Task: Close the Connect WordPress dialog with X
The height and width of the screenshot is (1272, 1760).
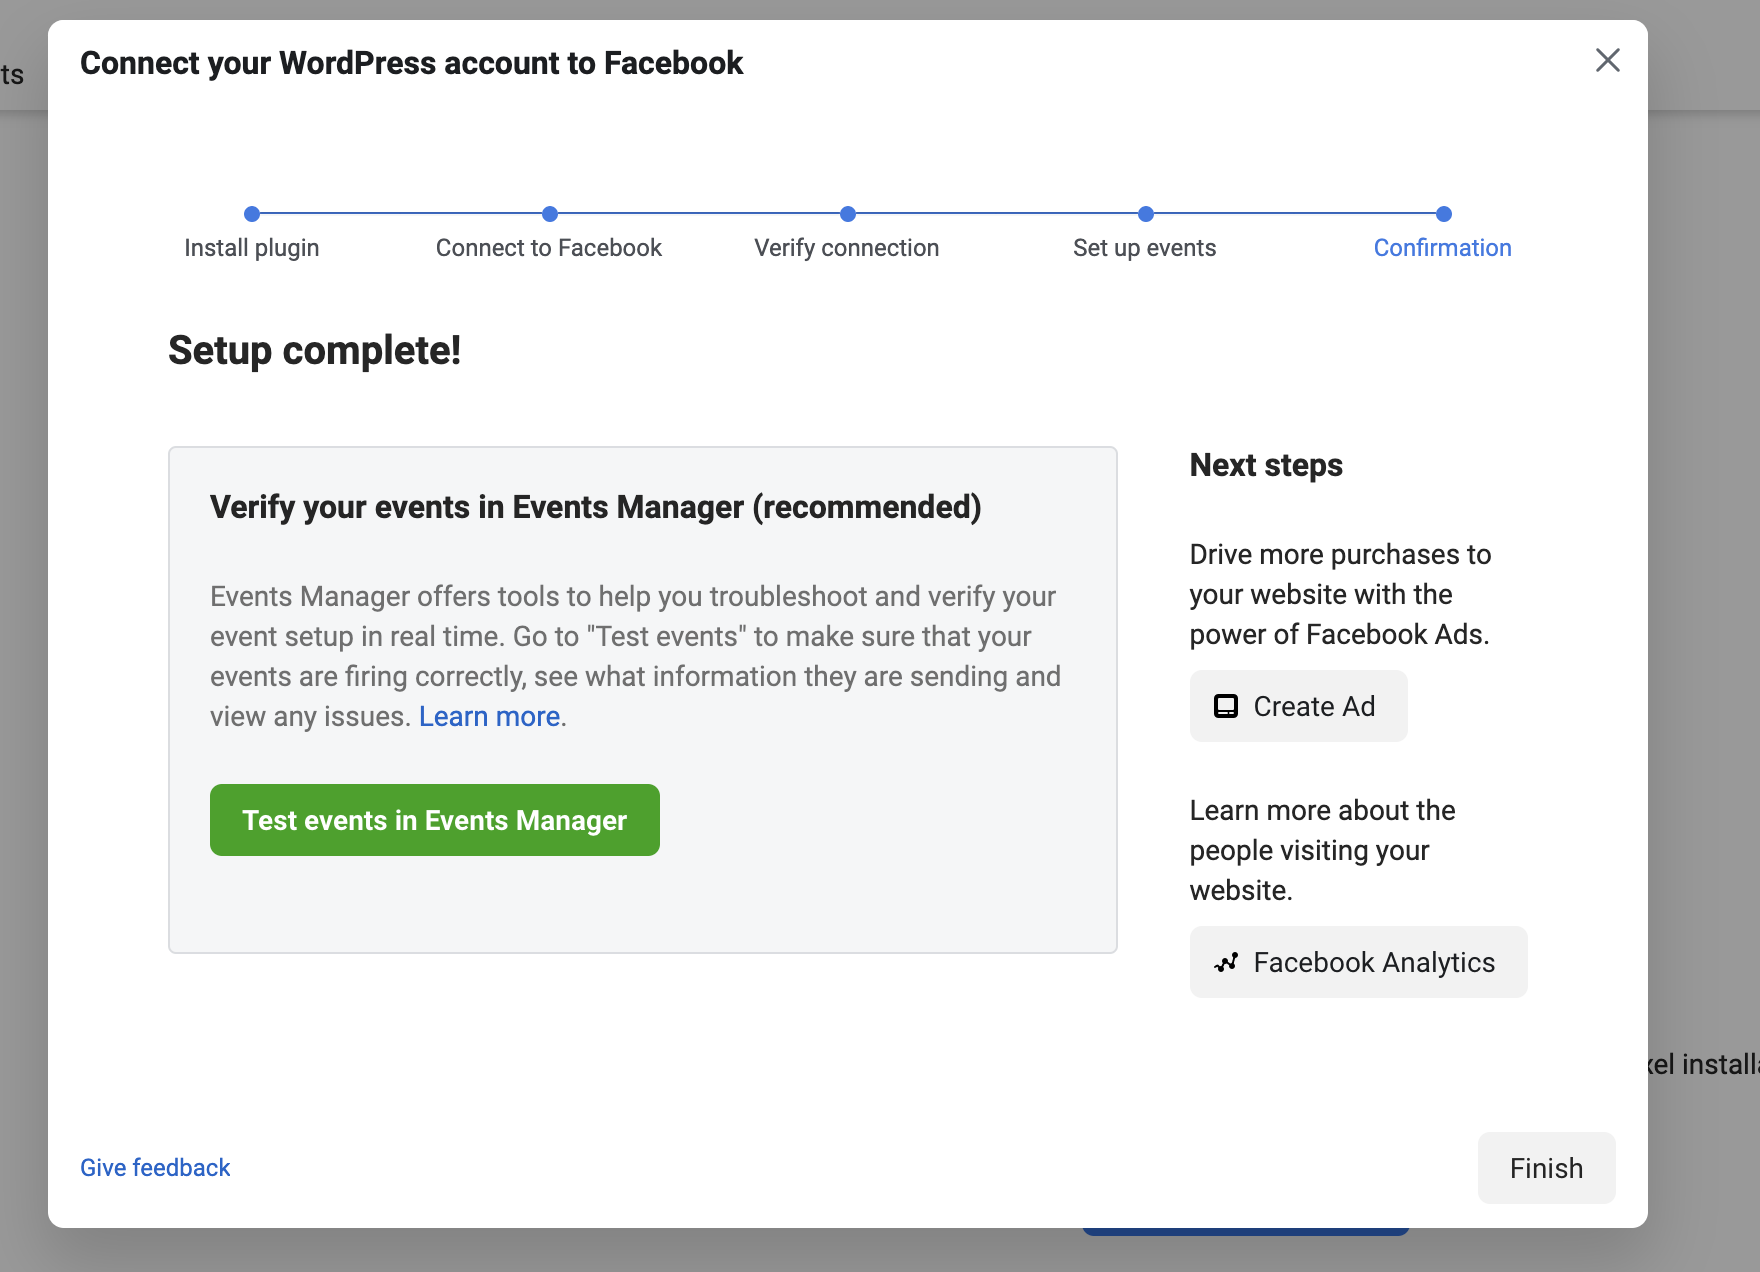Action: click(x=1607, y=61)
